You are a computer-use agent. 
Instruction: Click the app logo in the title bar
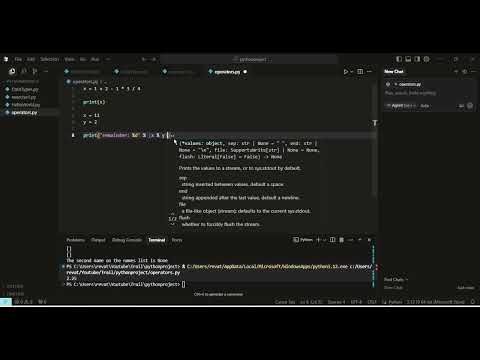[6, 59]
